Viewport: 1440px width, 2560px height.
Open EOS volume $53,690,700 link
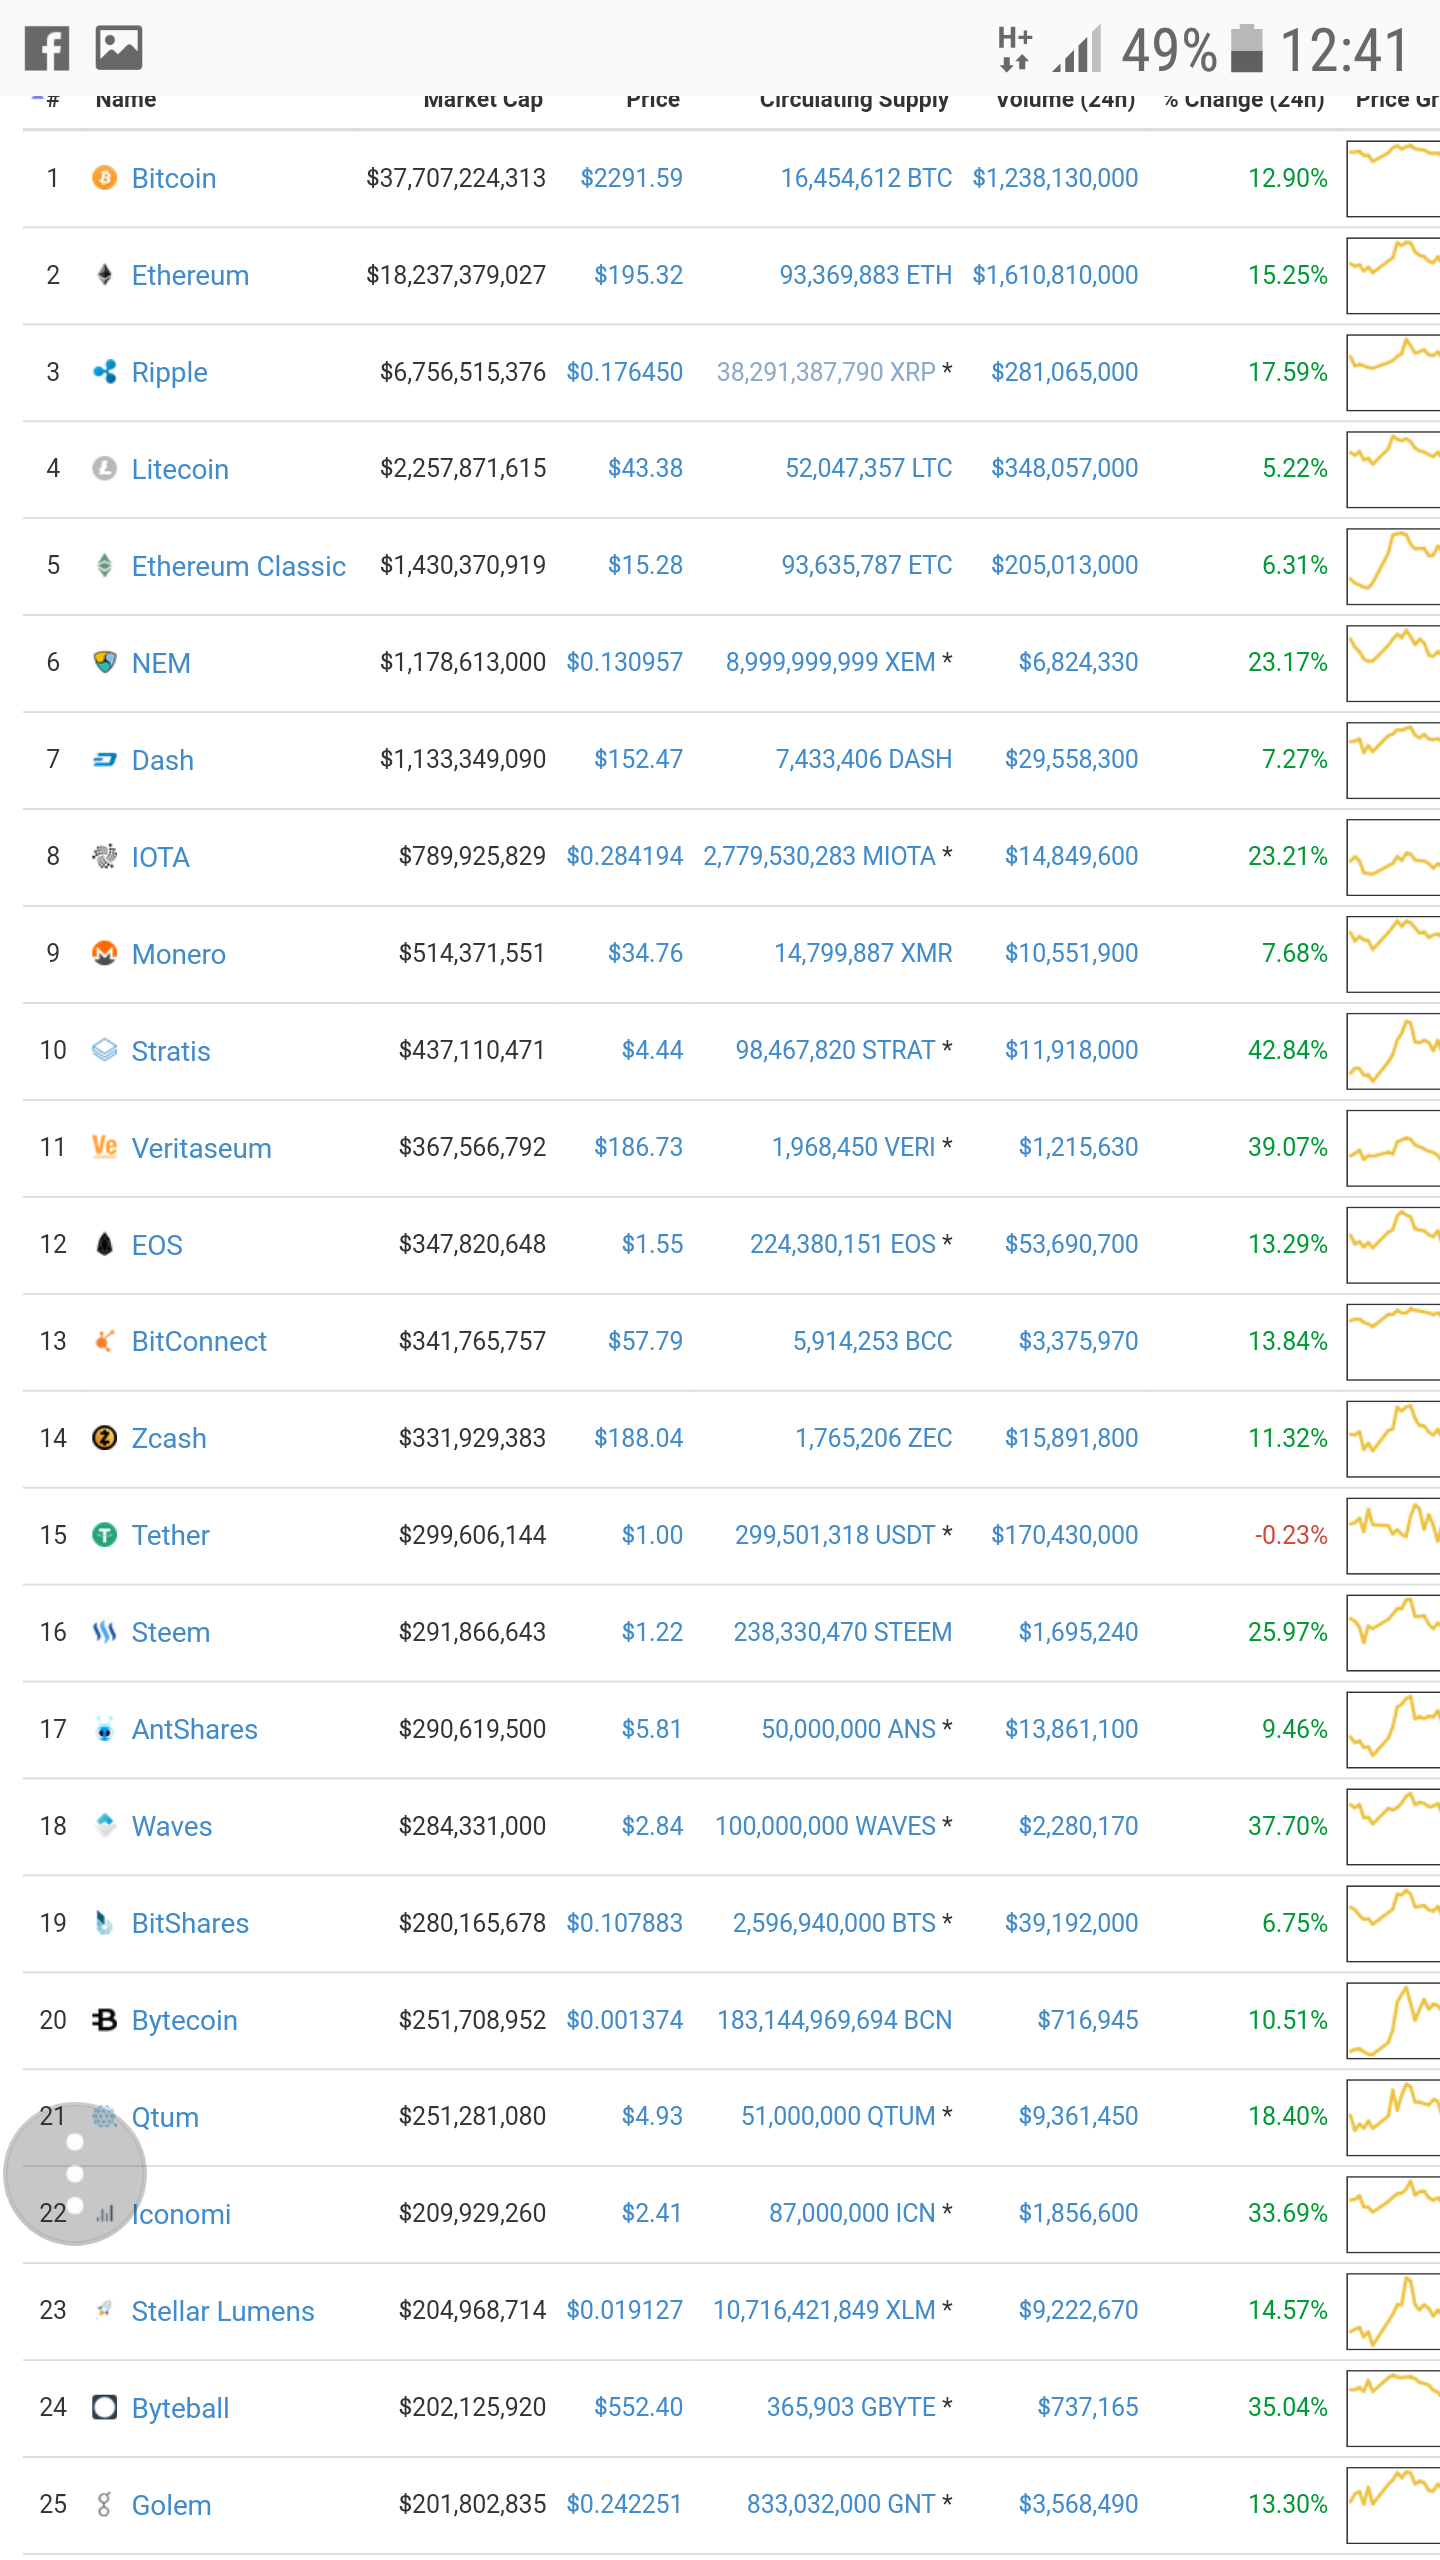pos(1071,1244)
